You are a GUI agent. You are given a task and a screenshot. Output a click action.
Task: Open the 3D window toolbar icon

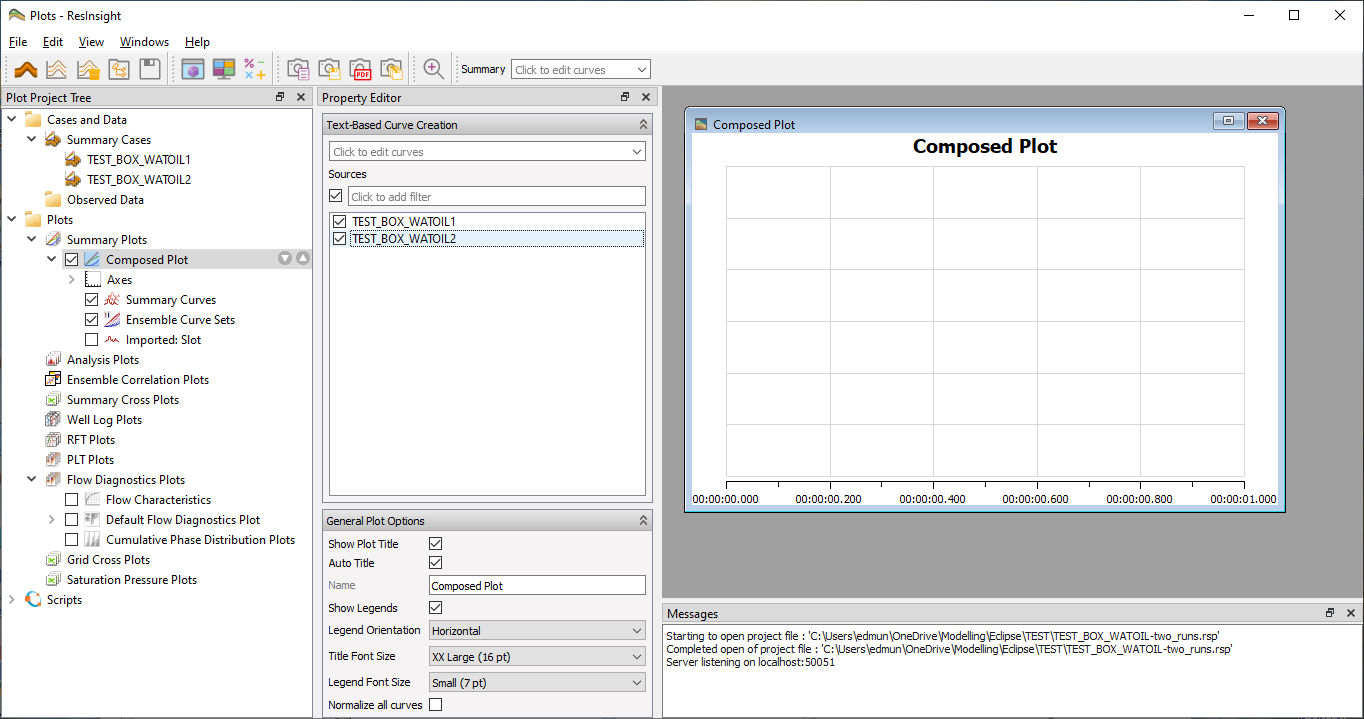click(x=193, y=69)
